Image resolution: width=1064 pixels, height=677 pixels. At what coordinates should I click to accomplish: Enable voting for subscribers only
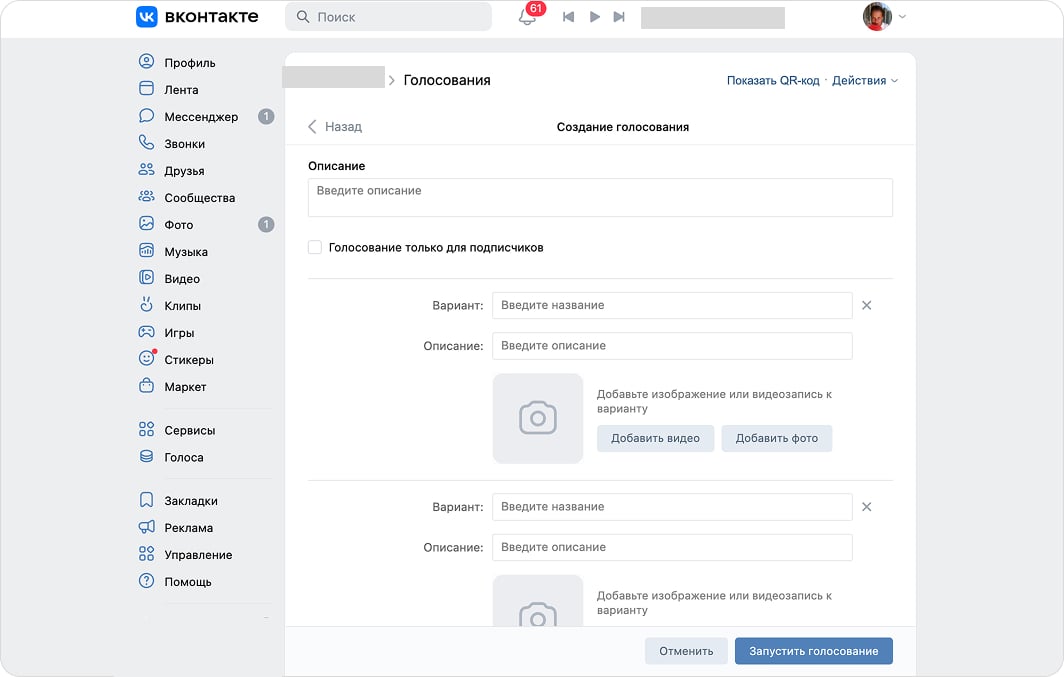314,247
